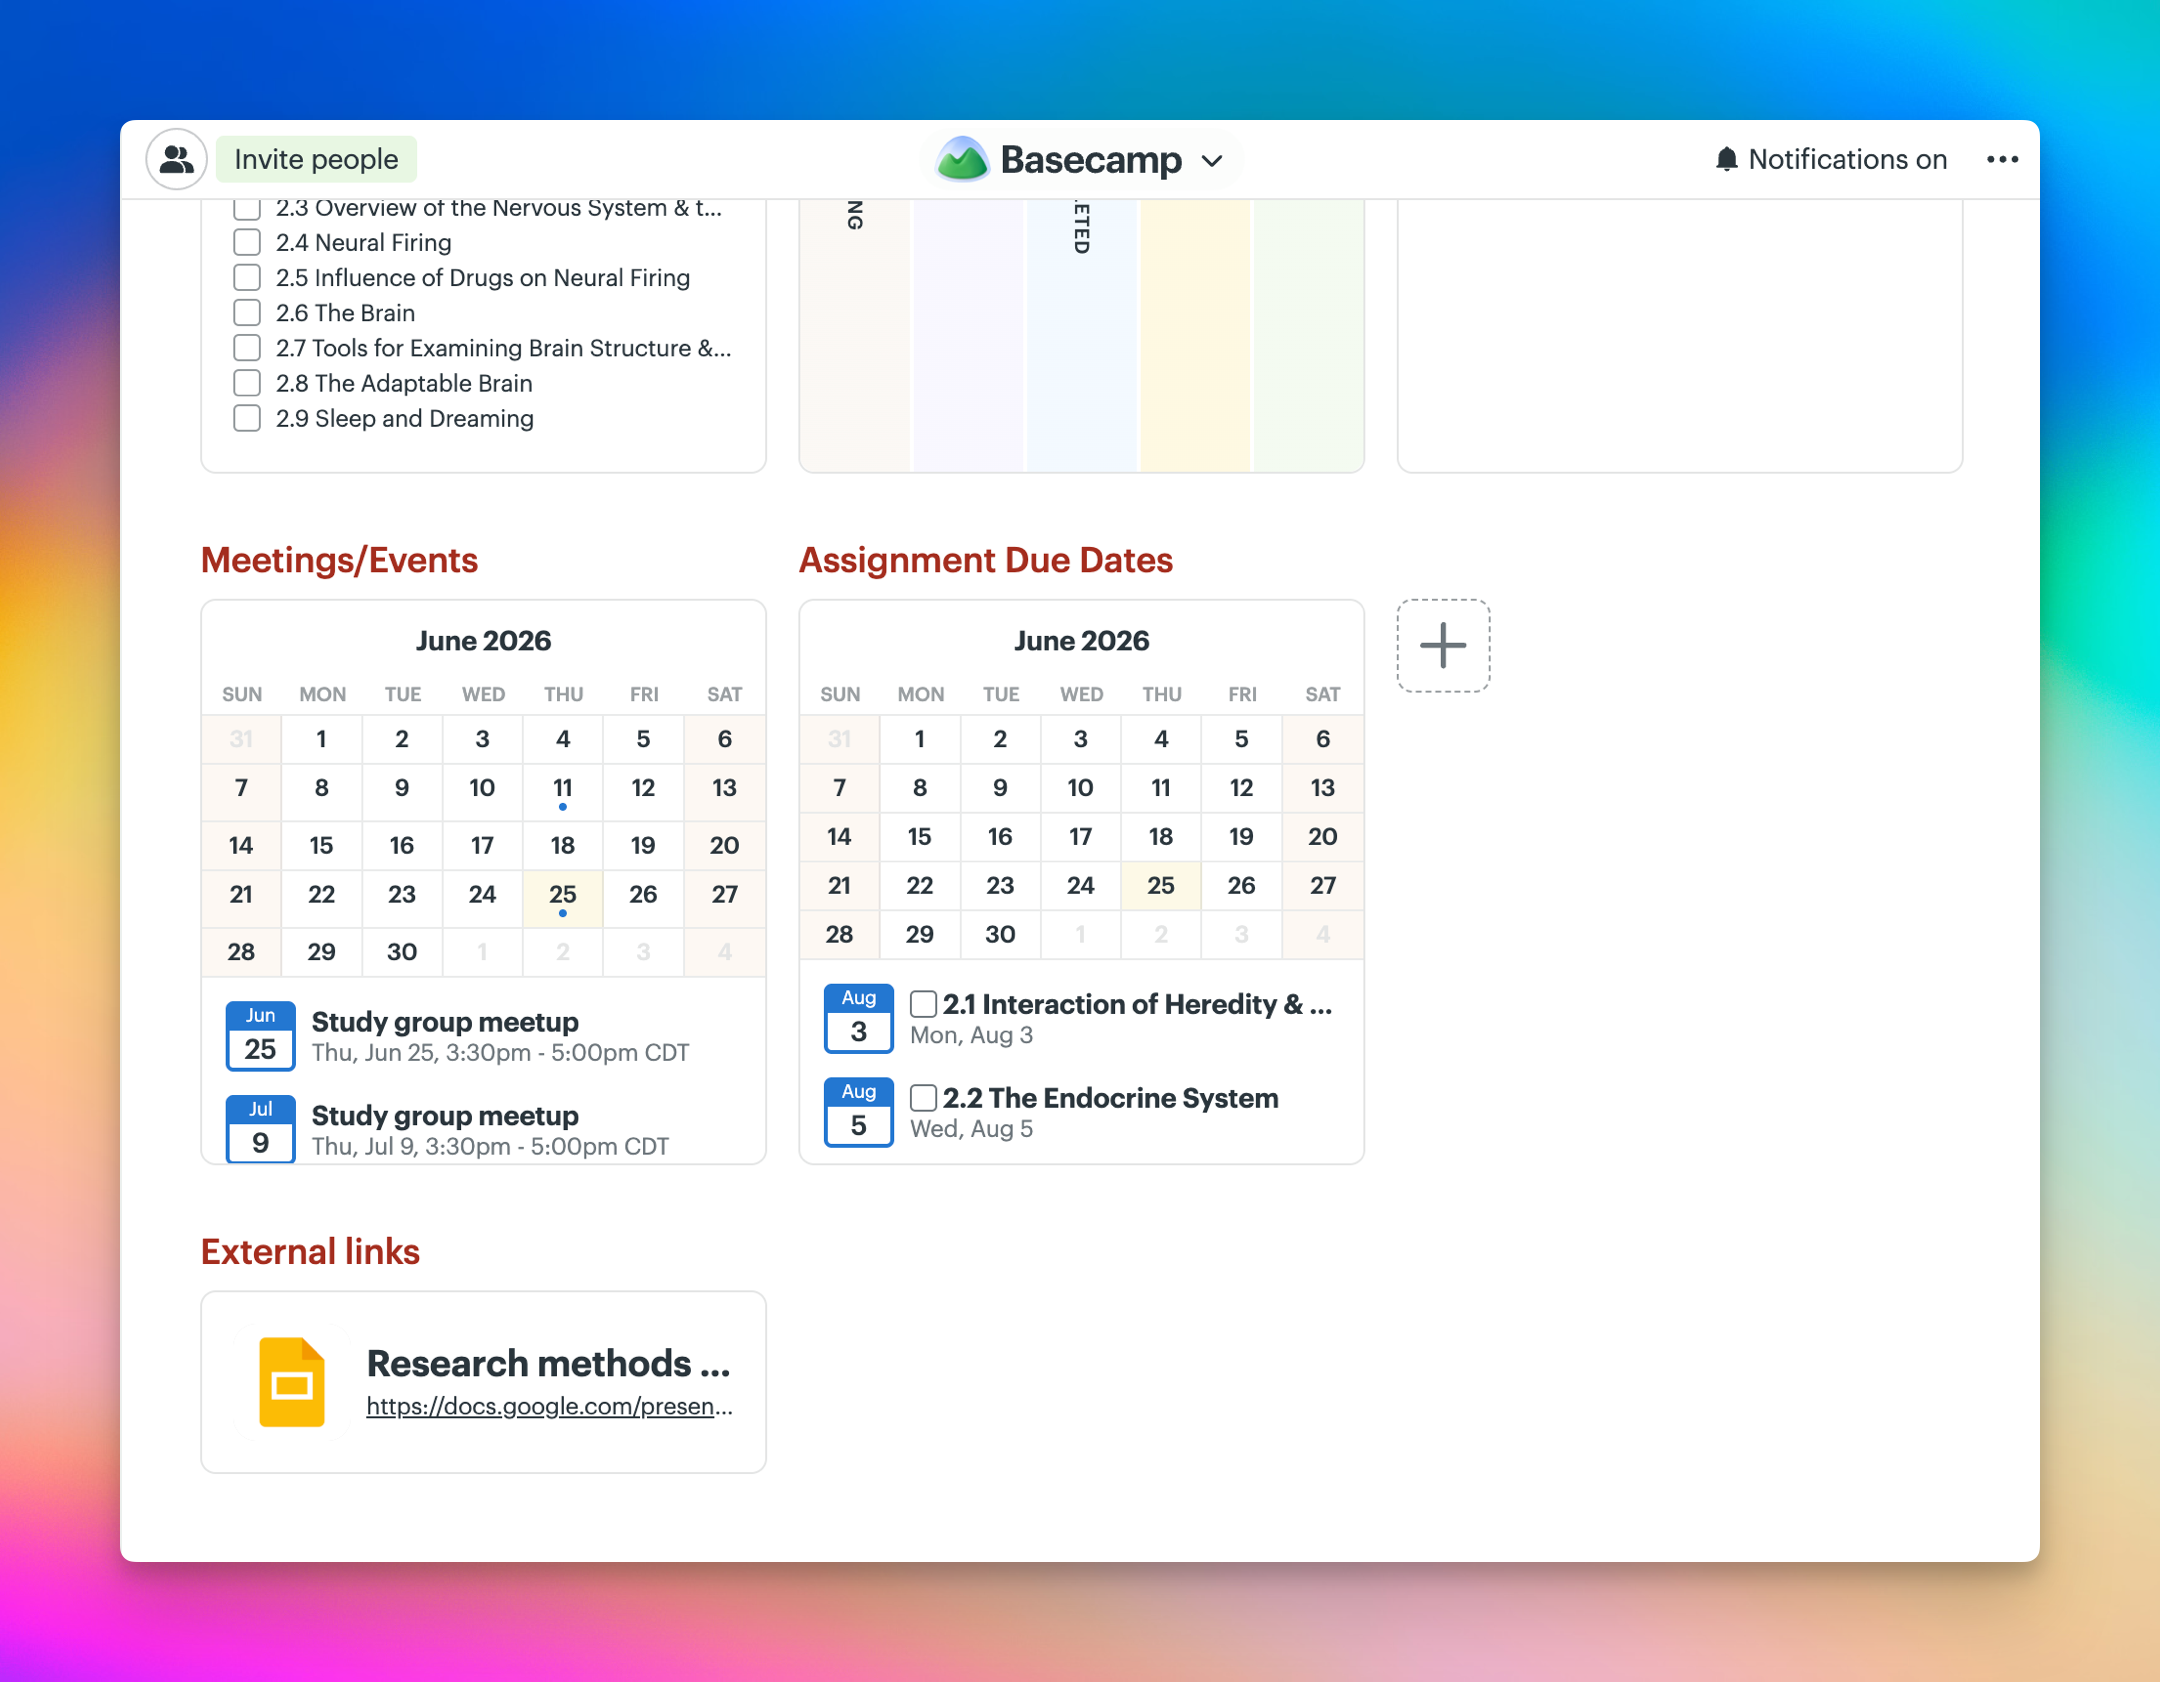This screenshot has height=1682, width=2160.
Task: Select June 30 in Meetings/Events calendar
Action: coord(402,952)
